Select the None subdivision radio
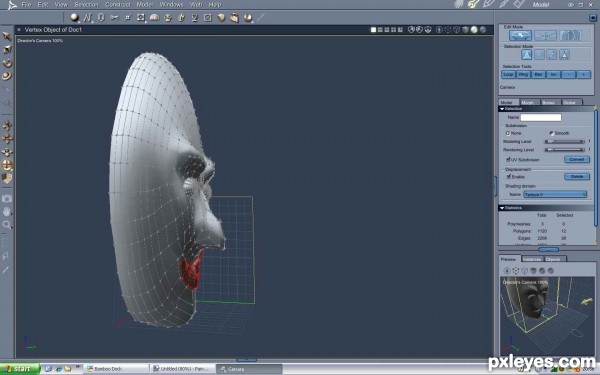600x375 pixels. 508,133
